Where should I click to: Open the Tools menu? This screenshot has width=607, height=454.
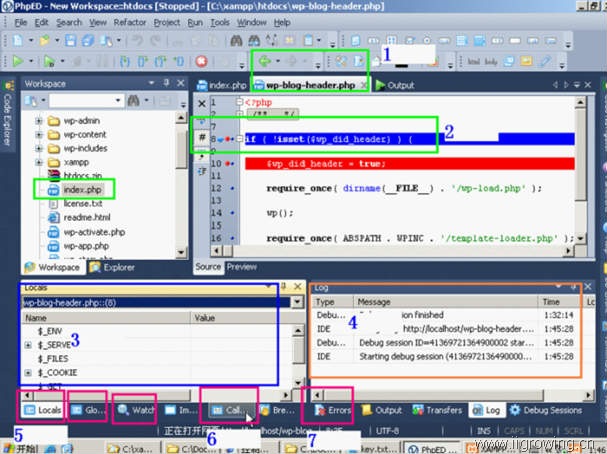[x=220, y=22]
